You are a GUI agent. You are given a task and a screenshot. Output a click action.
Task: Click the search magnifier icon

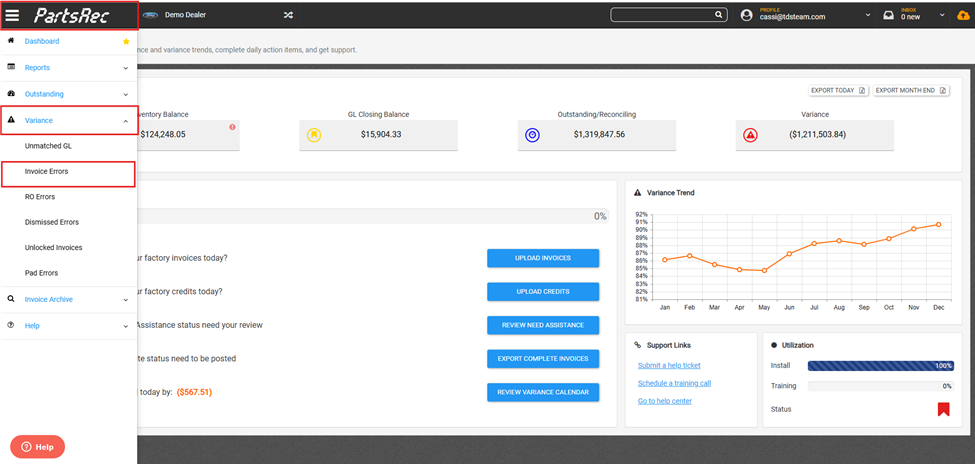pyautogui.click(x=718, y=16)
